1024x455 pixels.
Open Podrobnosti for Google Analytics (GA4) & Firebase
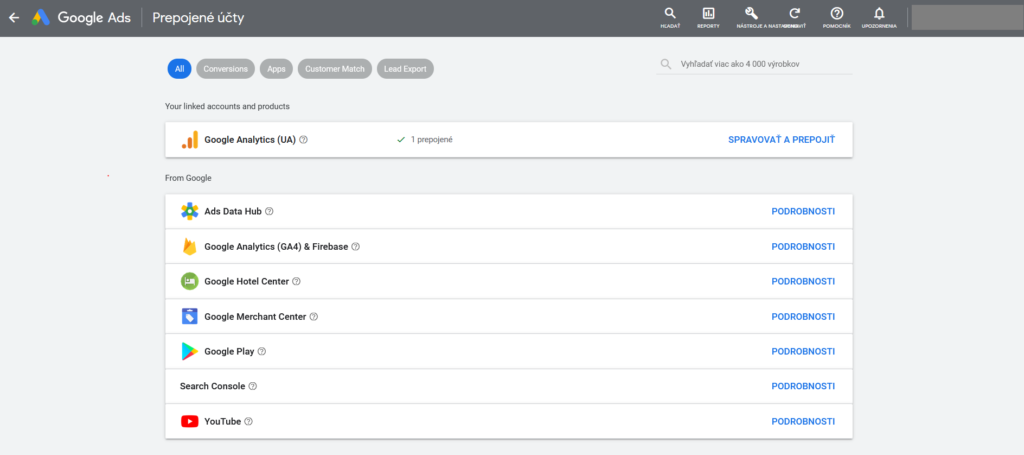tap(803, 247)
